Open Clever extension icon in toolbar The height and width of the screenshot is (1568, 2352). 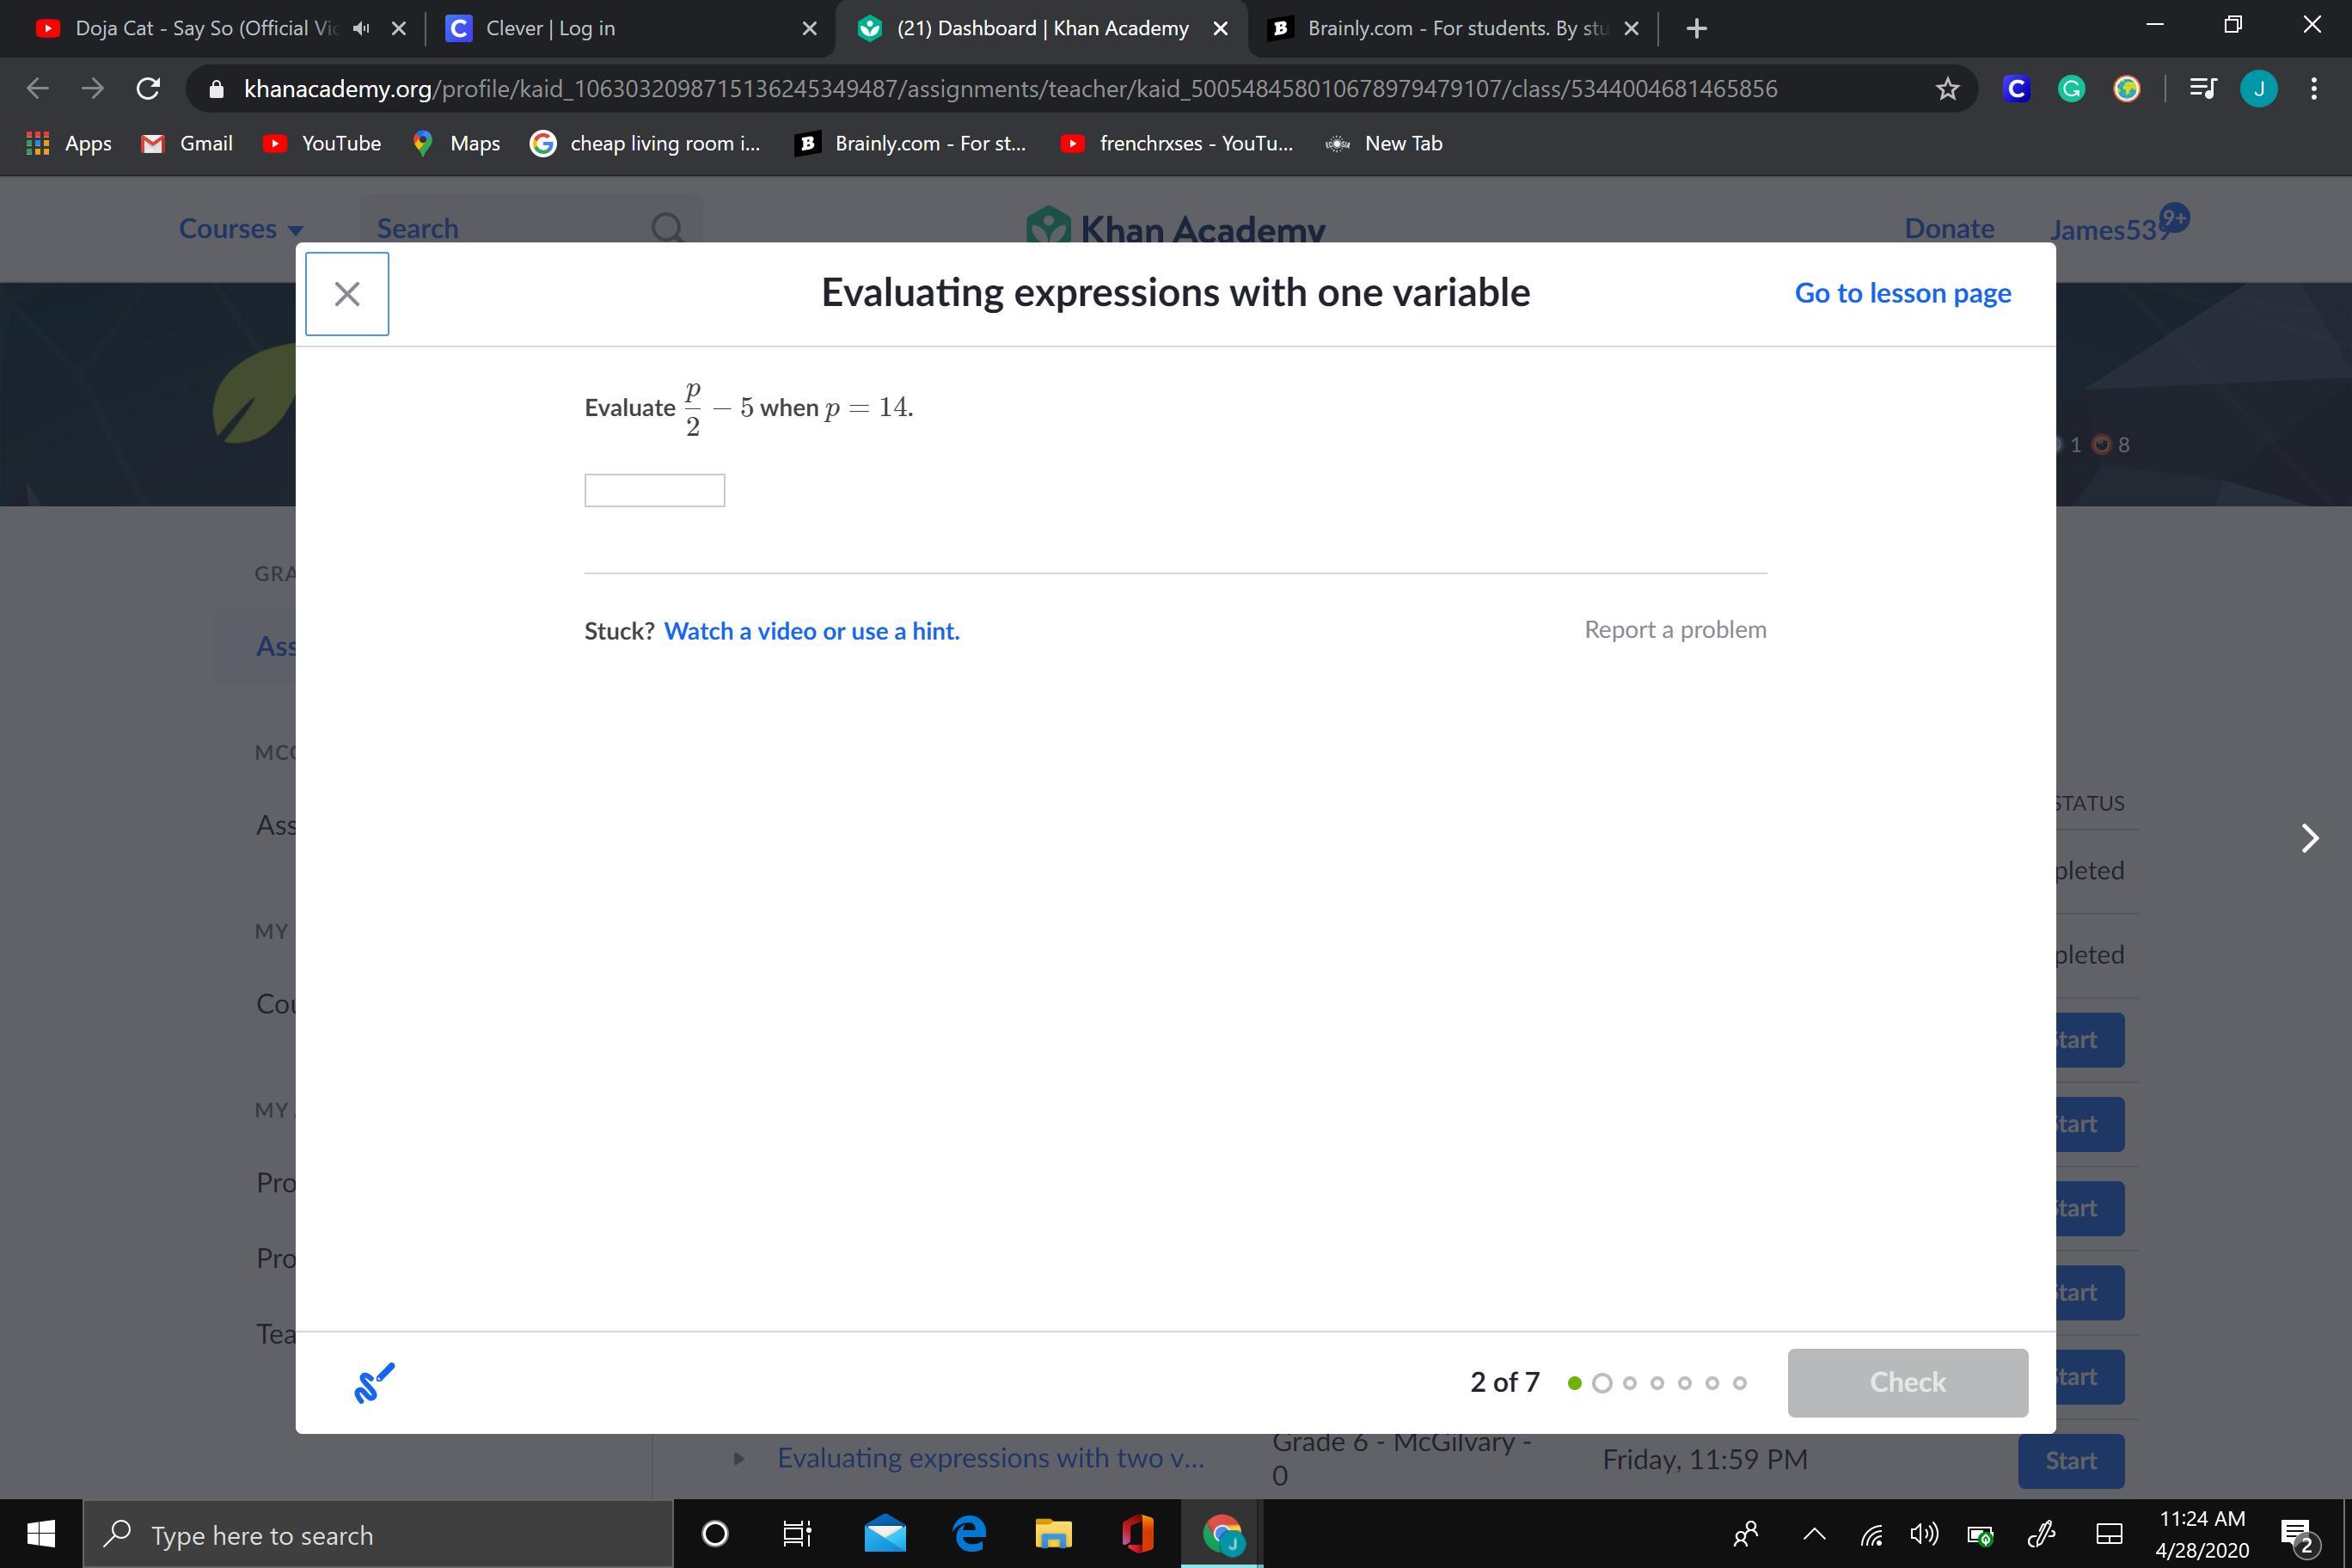pyautogui.click(x=2016, y=89)
